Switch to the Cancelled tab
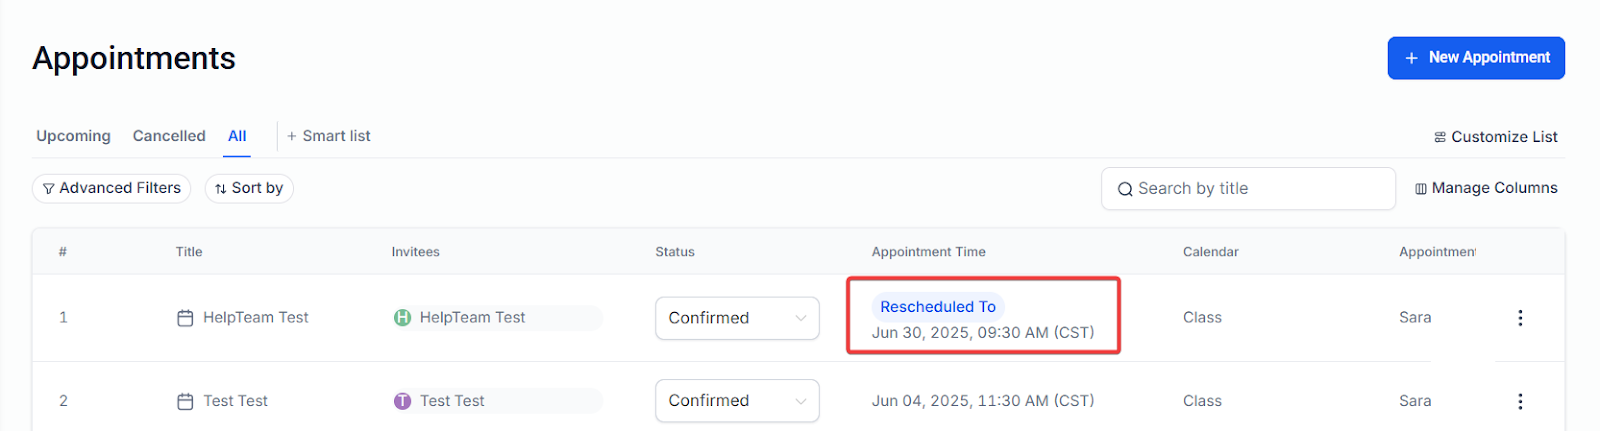The height and width of the screenshot is (431, 1600). pyautogui.click(x=169, y=136)
